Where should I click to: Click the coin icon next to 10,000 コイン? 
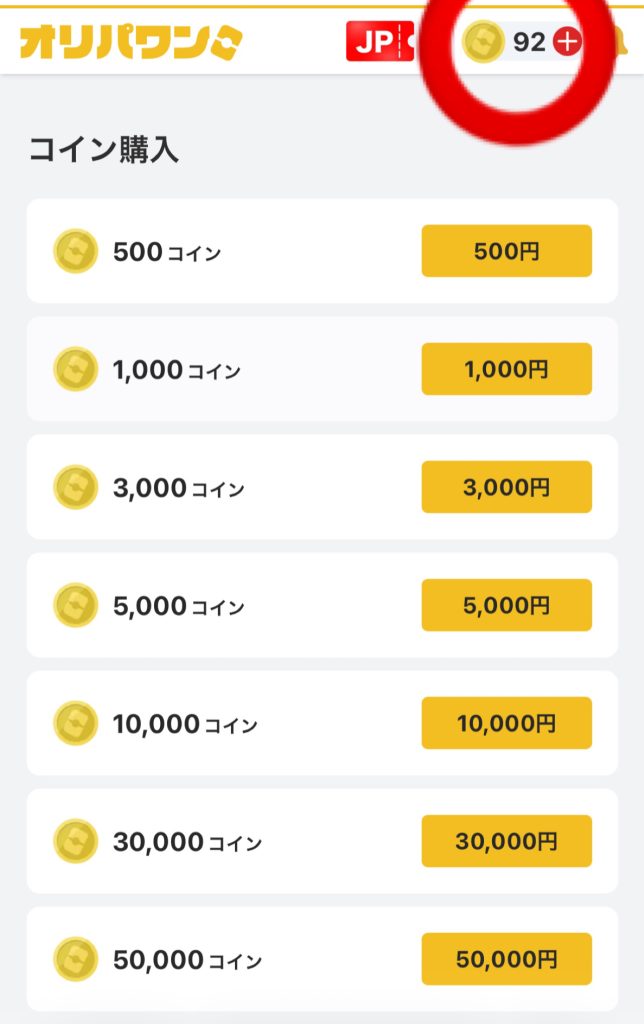tap(75, 723)
